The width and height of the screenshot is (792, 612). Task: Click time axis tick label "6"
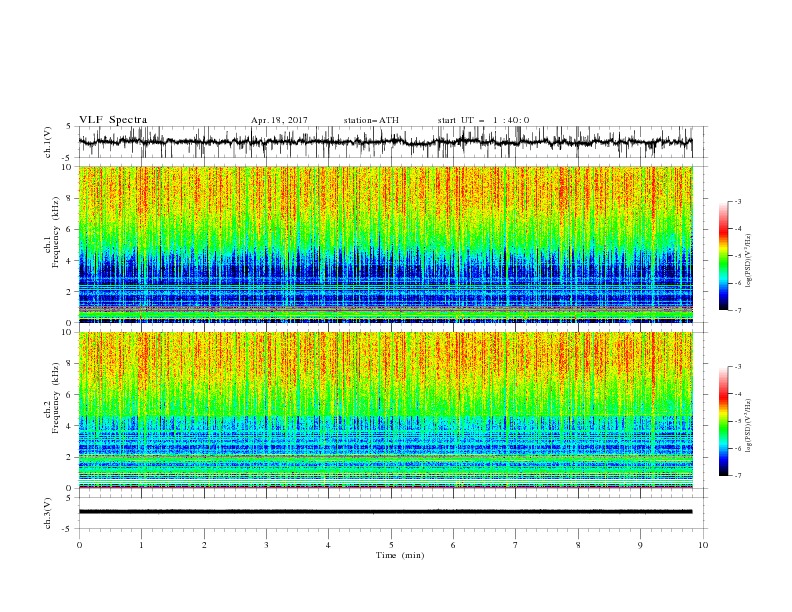(453, 545)
